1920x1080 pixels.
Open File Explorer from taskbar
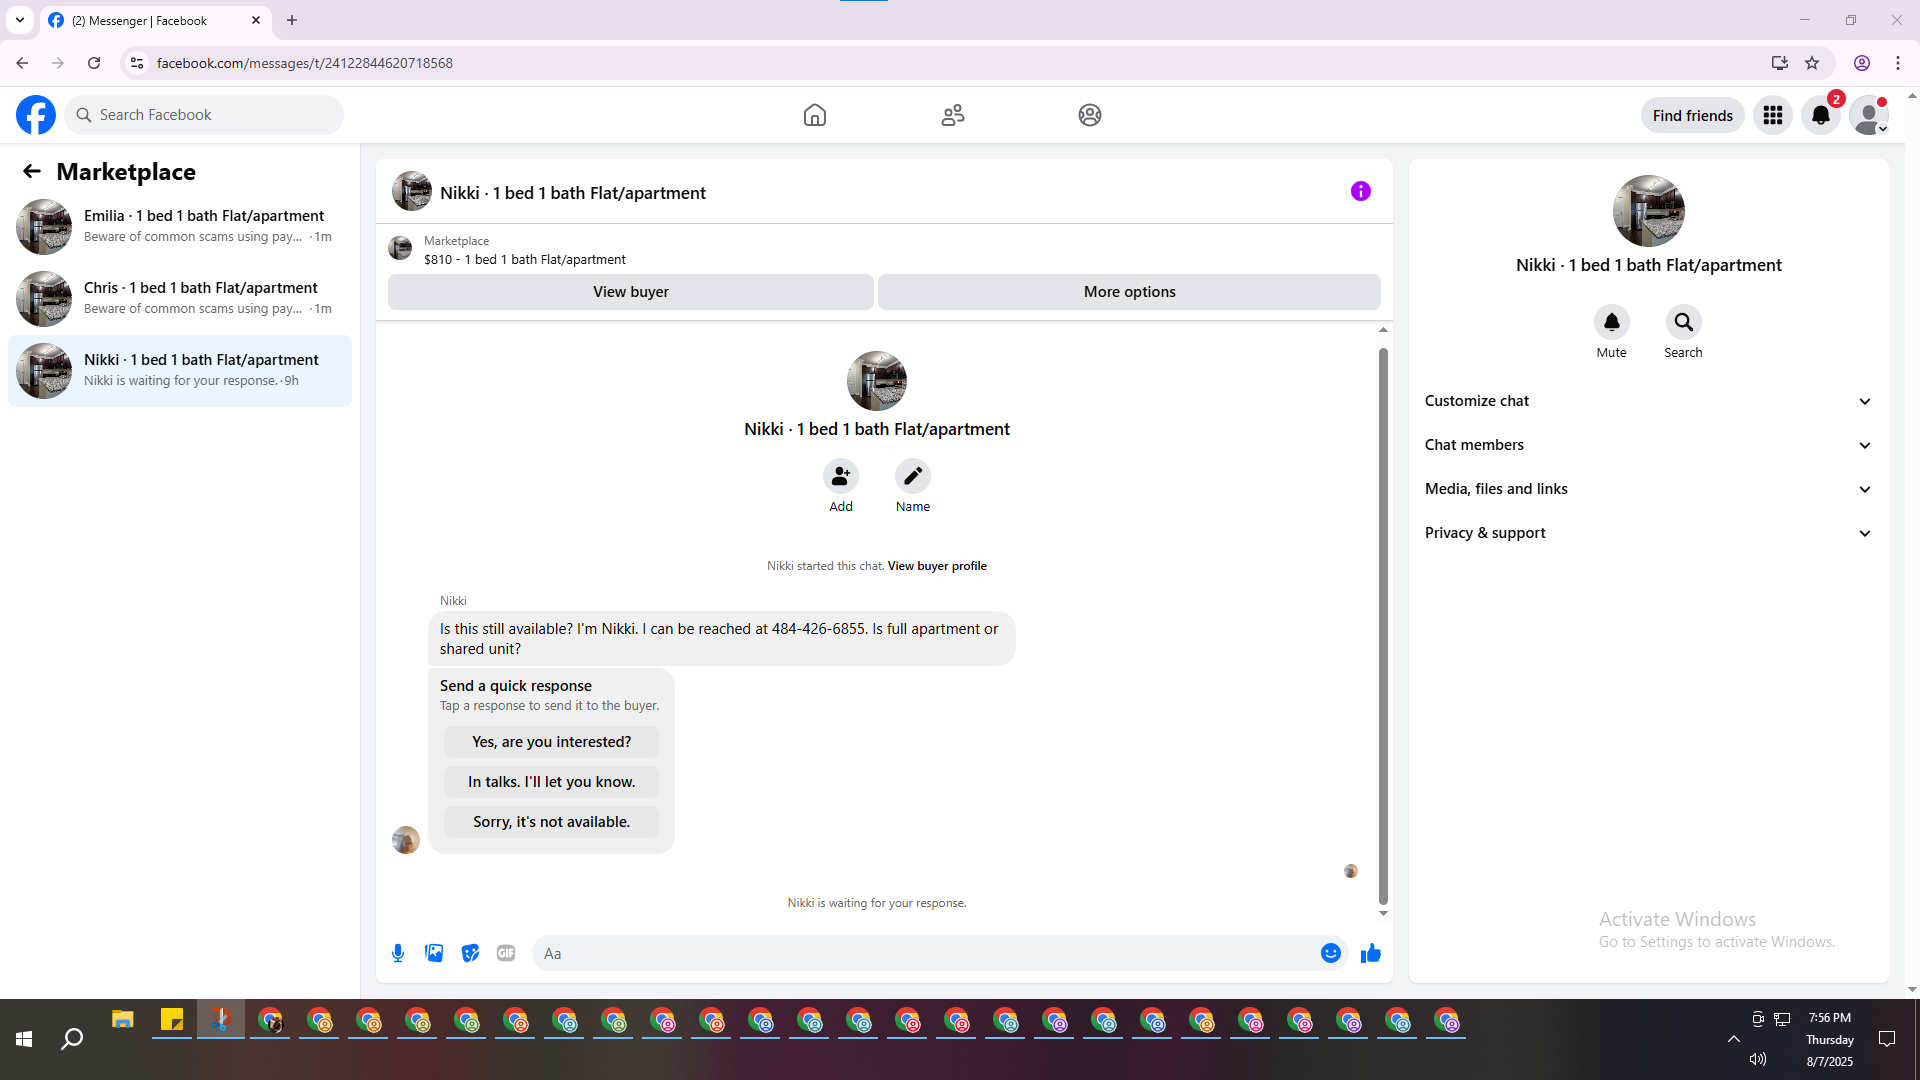coord(123,1020)
